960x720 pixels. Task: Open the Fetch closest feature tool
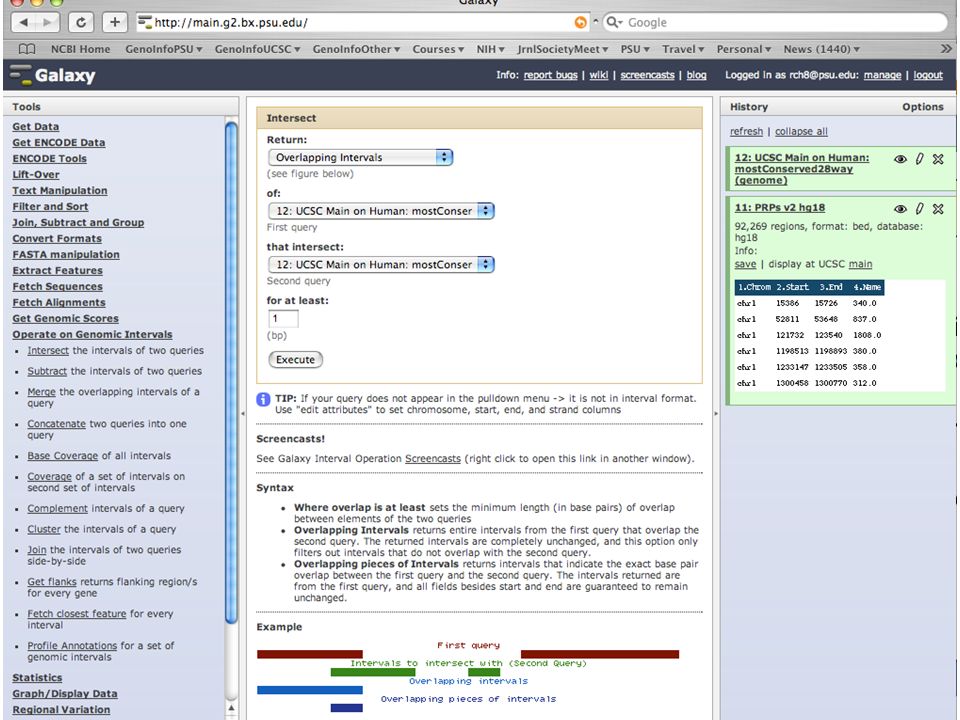[77, 613]
